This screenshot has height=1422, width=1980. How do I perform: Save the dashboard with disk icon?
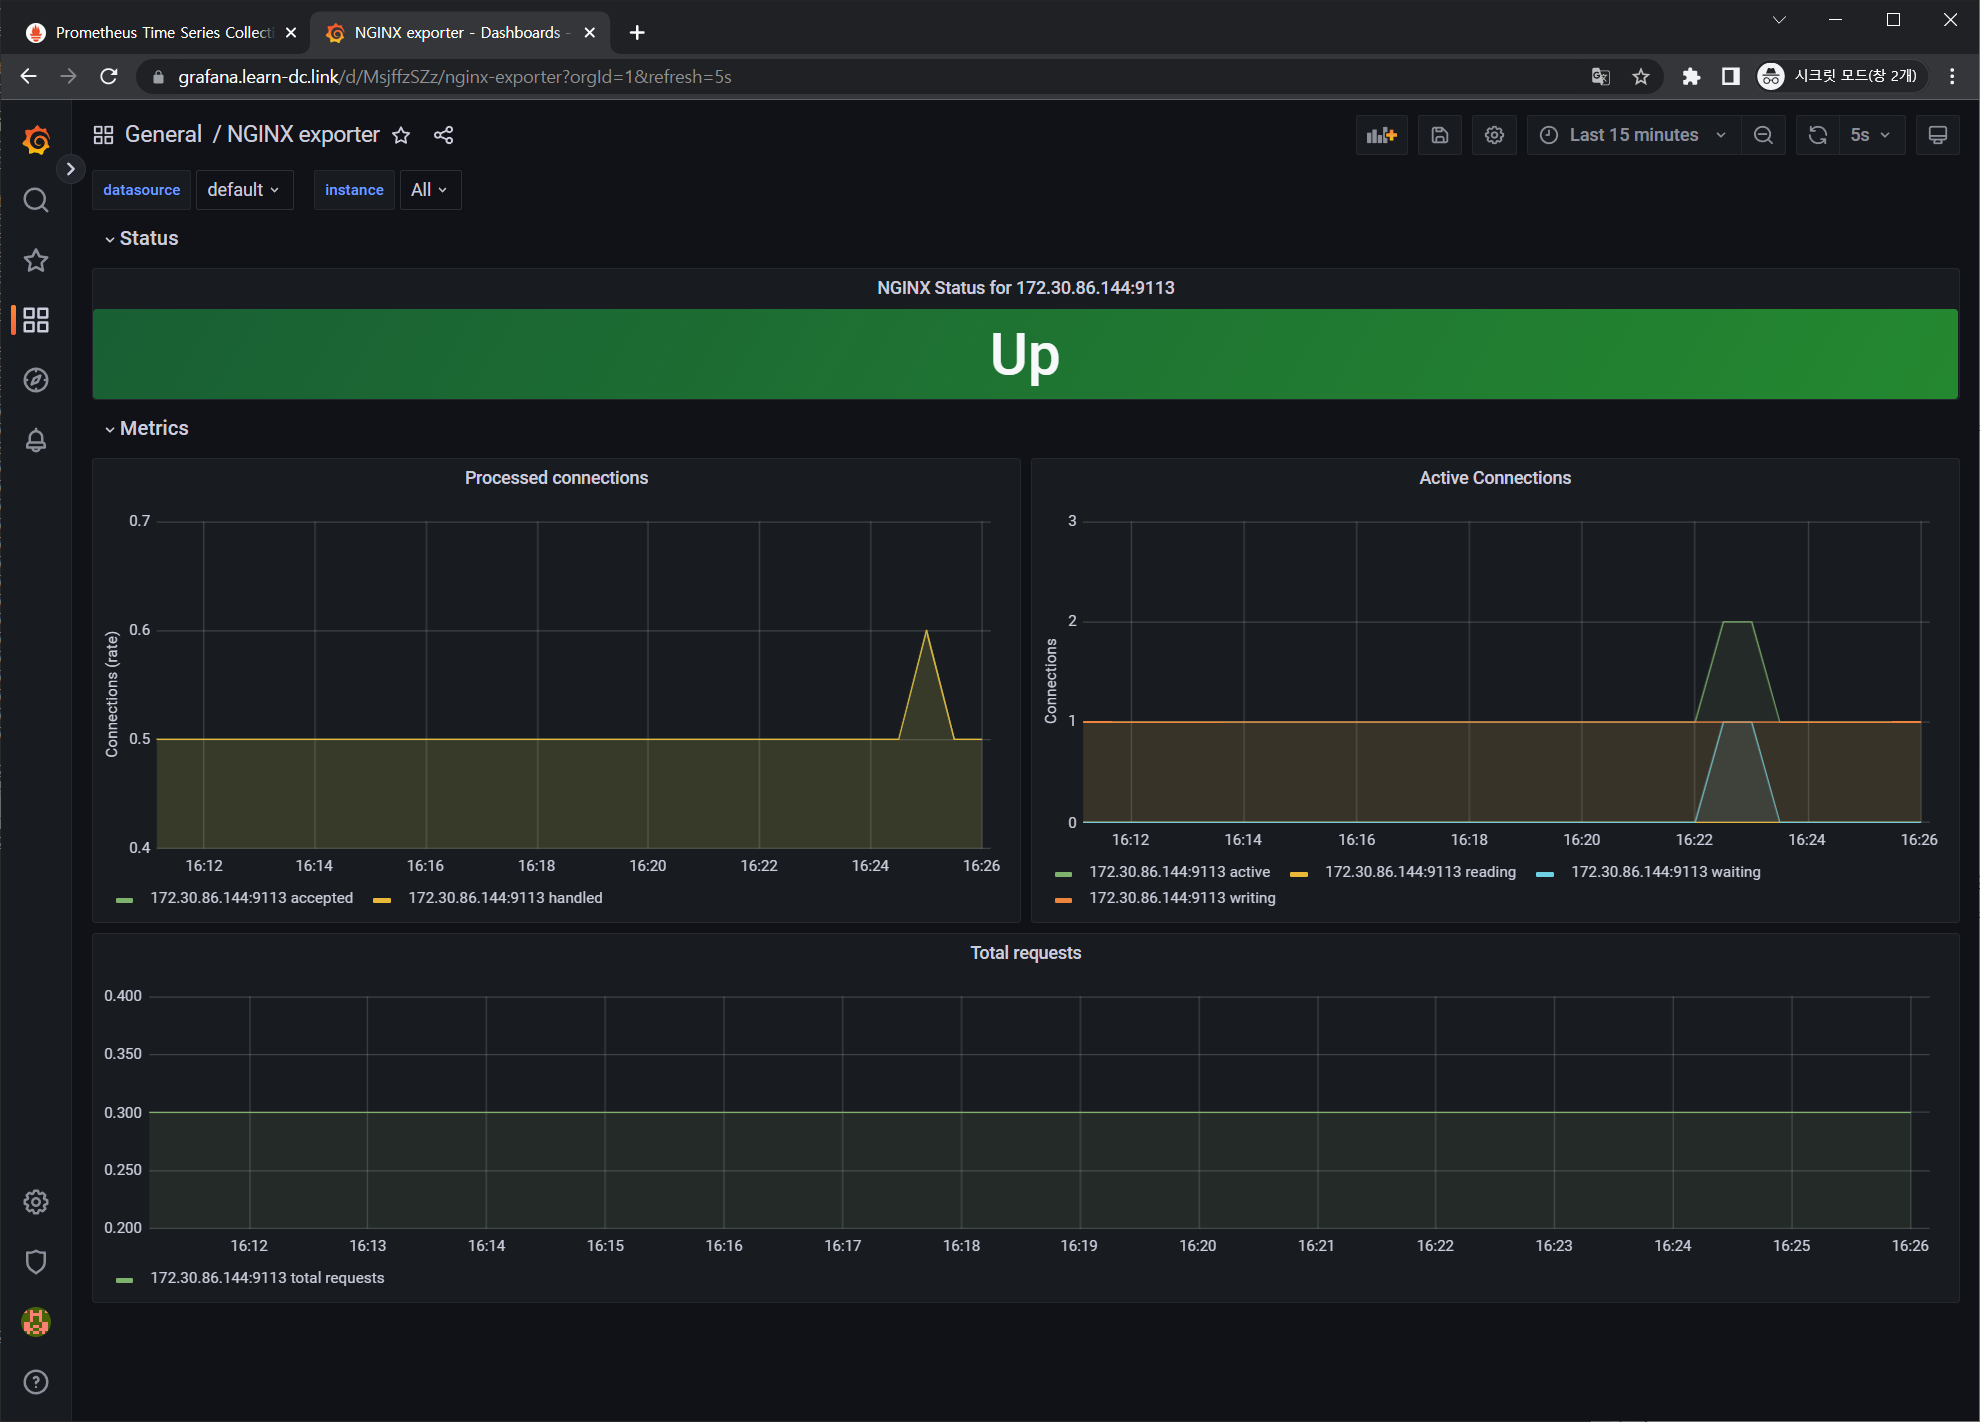[1439, 135]
